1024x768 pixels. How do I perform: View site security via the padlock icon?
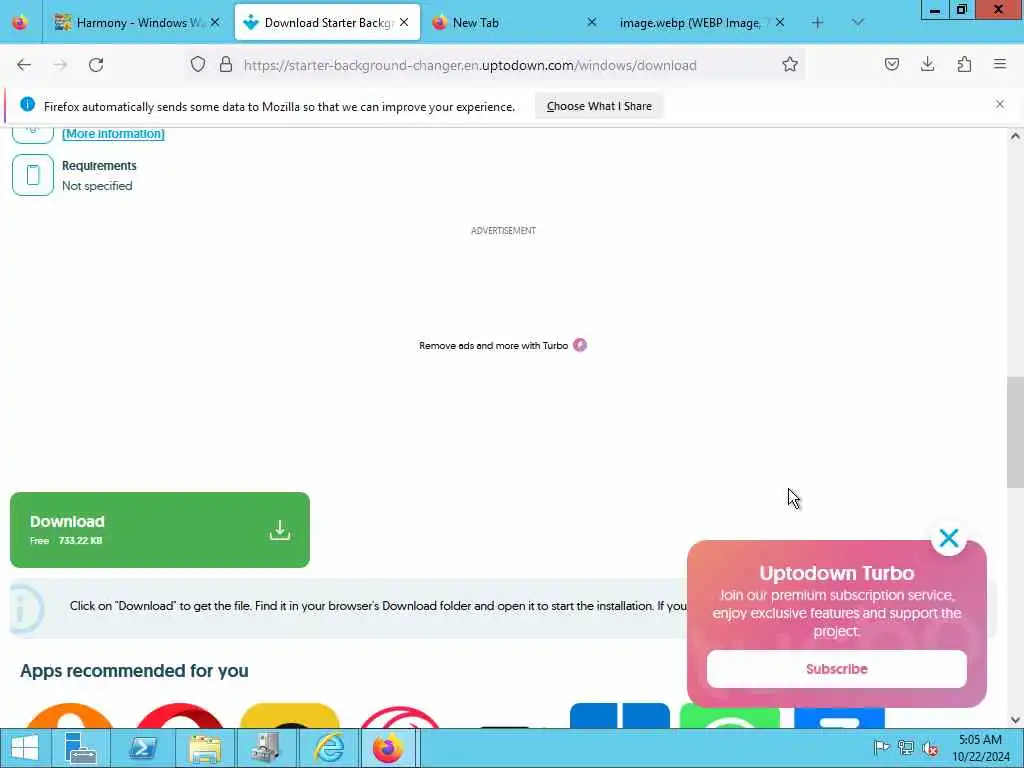click(x=226, y=64)
